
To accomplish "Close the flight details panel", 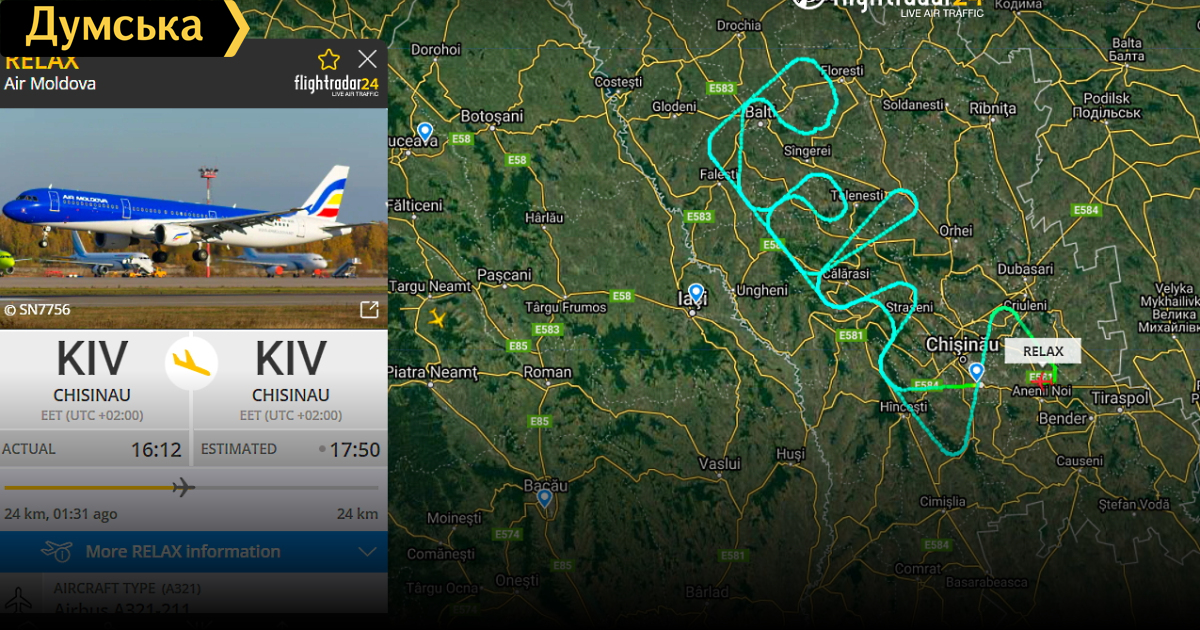I will click(x=368, y=59).
